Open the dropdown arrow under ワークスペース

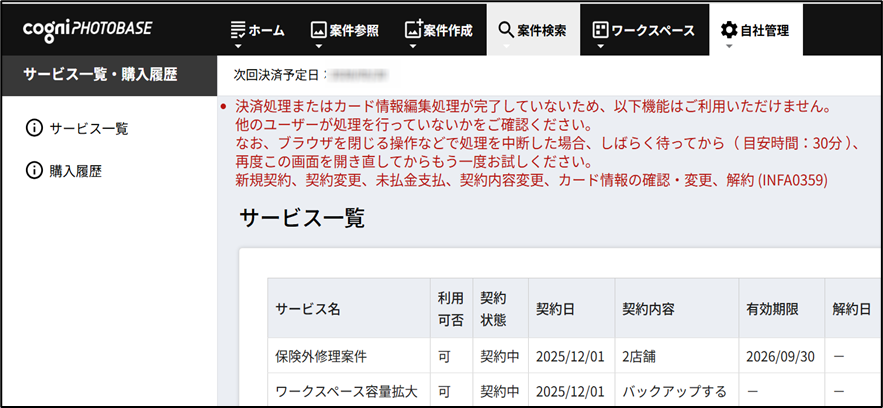(x=600, y=46)
